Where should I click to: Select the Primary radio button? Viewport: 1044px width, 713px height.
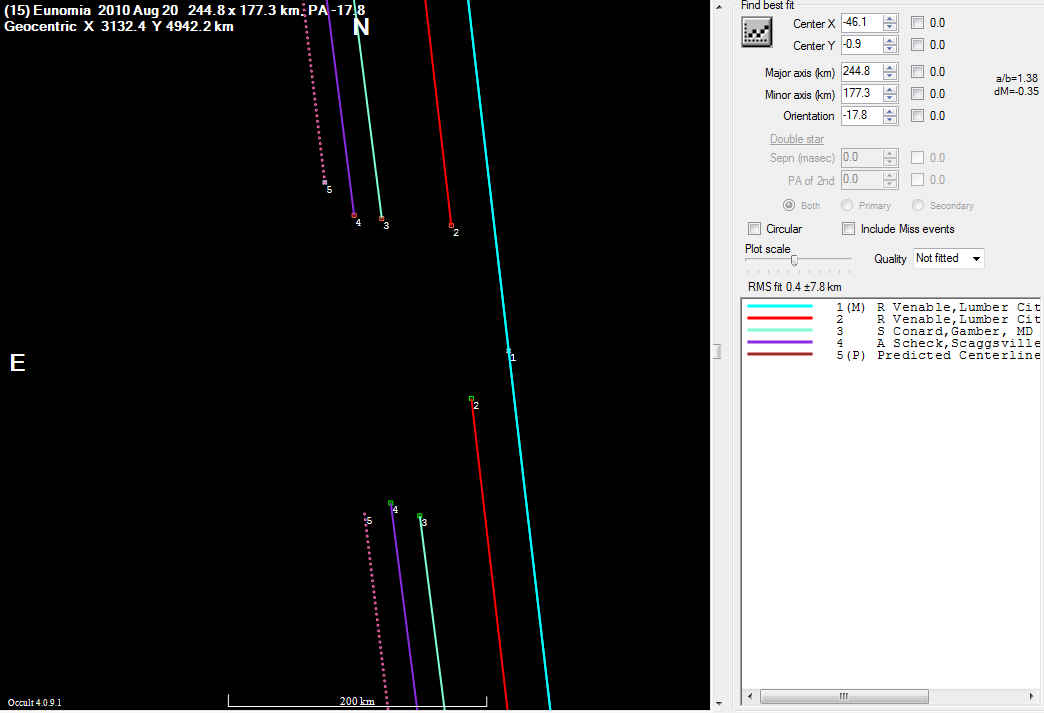[x=847, y=205]
